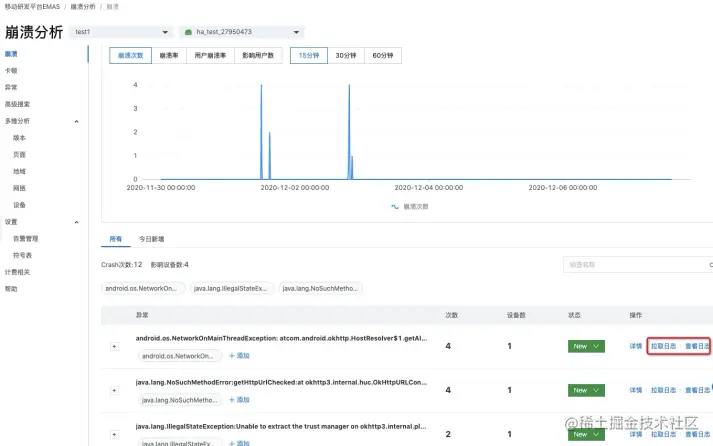Click 查看日志 for NetworkOnMainThreadException row

(x=698, y=346)
